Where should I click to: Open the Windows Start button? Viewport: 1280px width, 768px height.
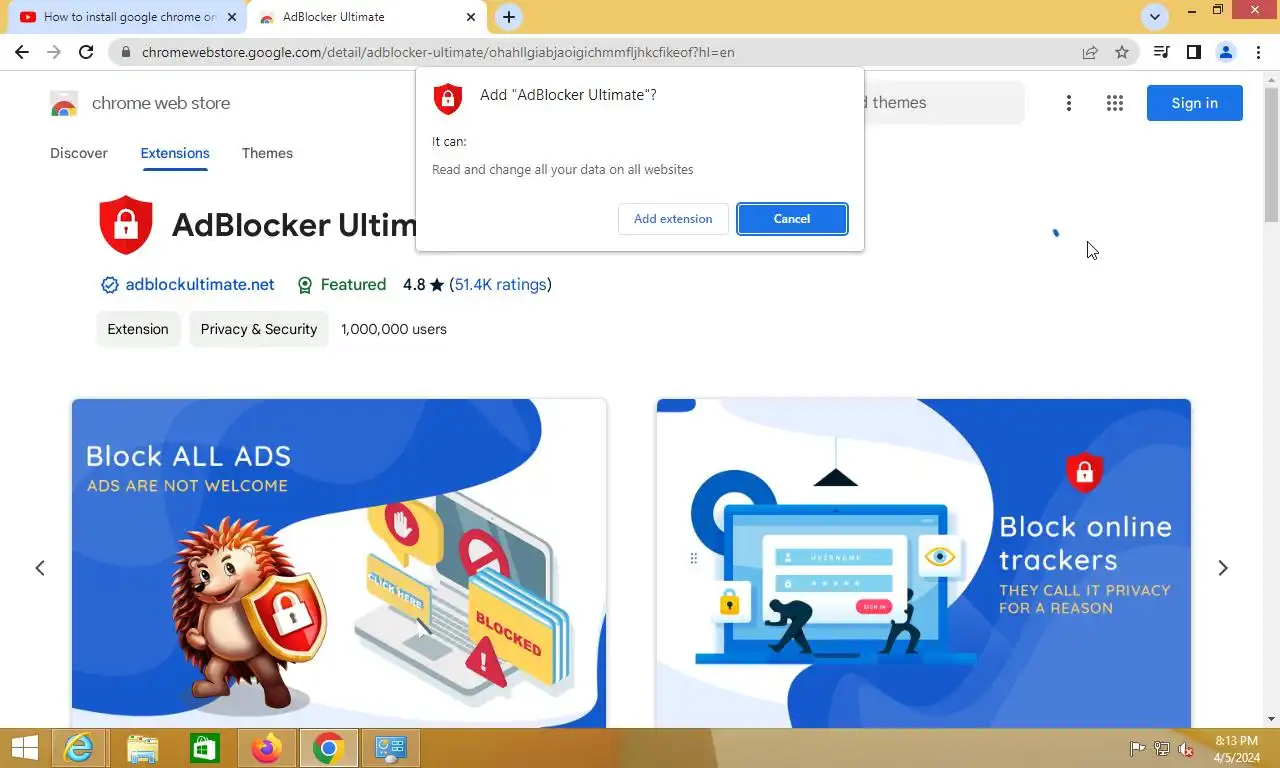pos(24,748)
